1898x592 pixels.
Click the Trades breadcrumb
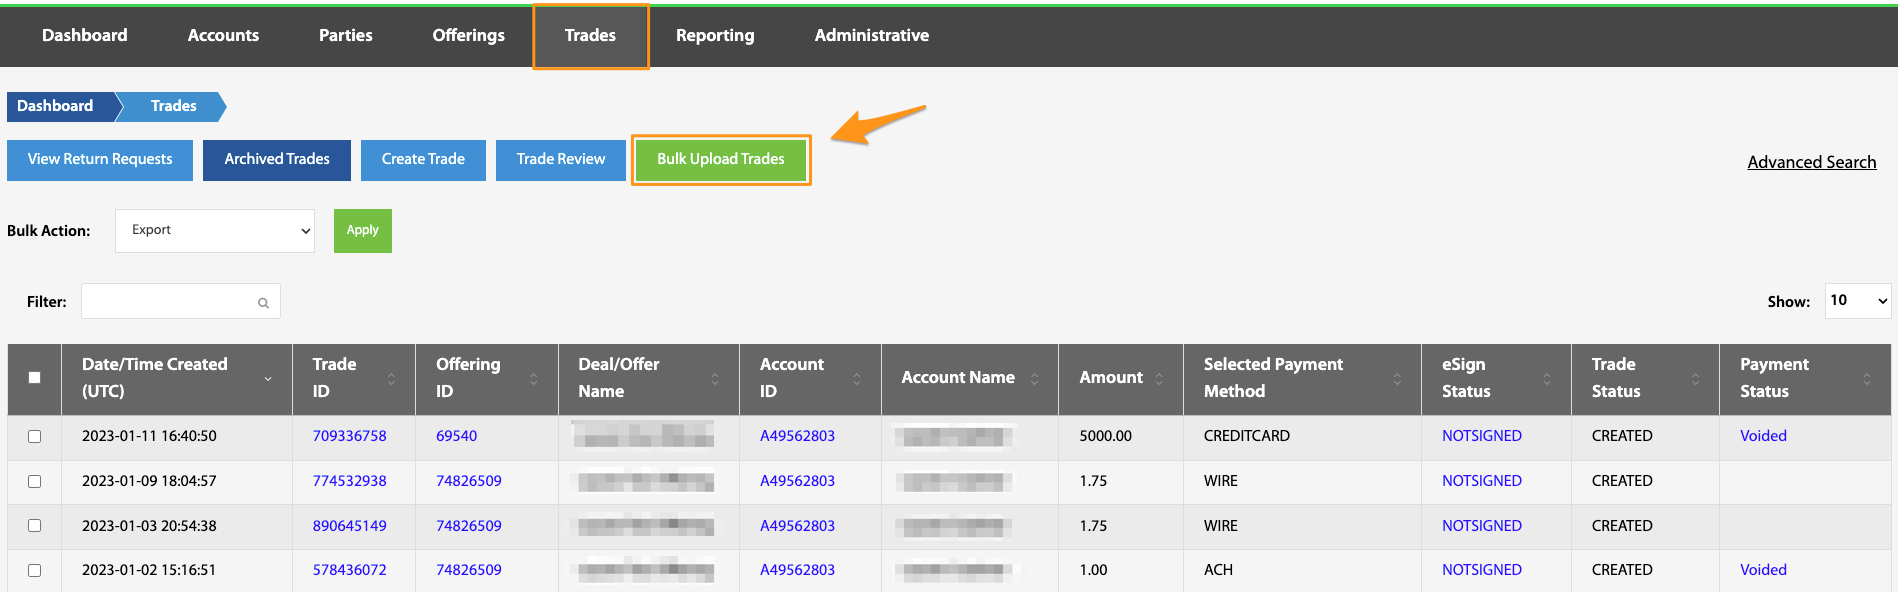click(x=174, y=106)
